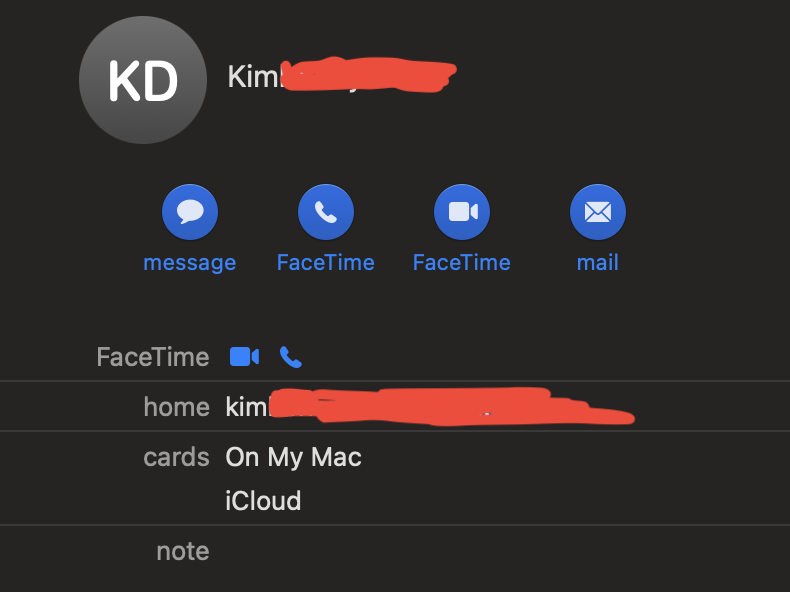This screenshot has width=790, height=592.
Task: Click the blue "message" text label
Action: coord(190,262)
